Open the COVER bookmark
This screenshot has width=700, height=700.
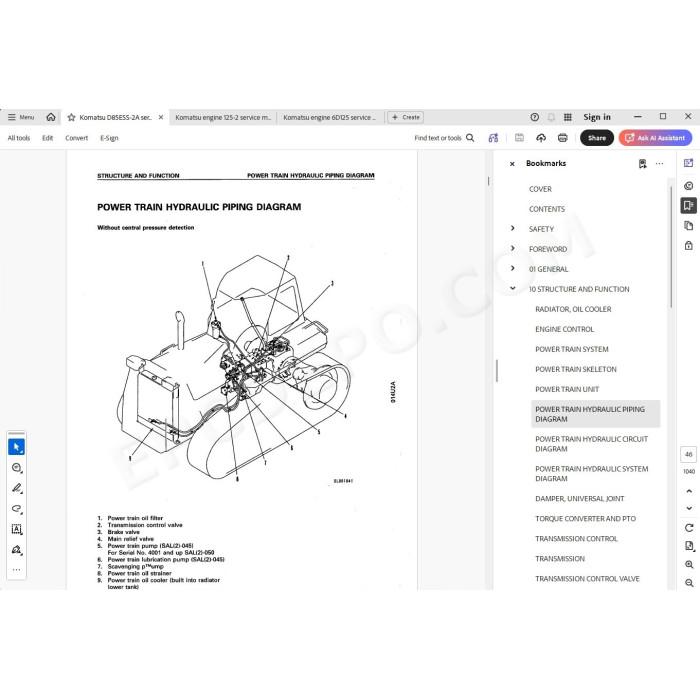click(540, 189)
